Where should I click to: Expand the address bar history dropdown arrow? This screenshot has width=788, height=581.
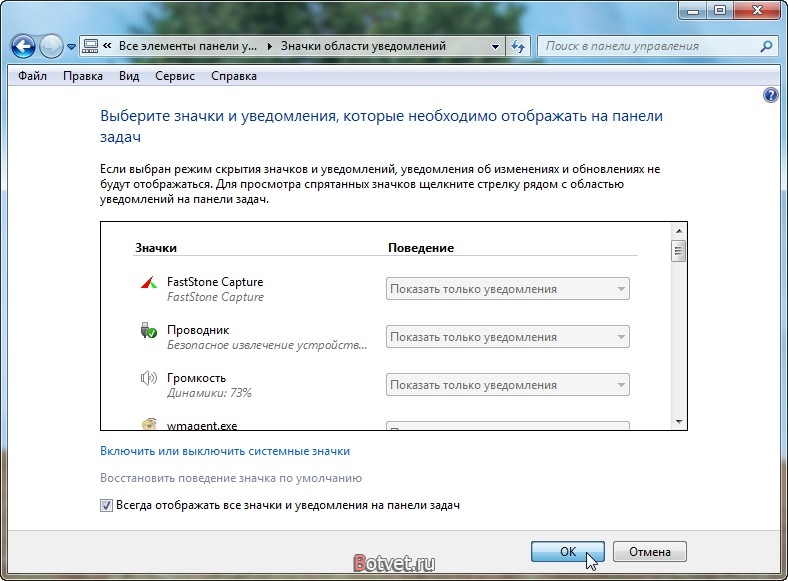496,46
